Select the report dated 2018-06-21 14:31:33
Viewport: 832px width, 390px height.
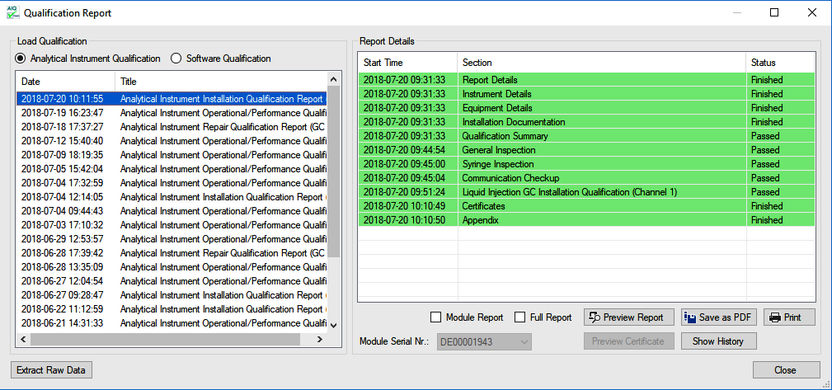click(172, 323)
